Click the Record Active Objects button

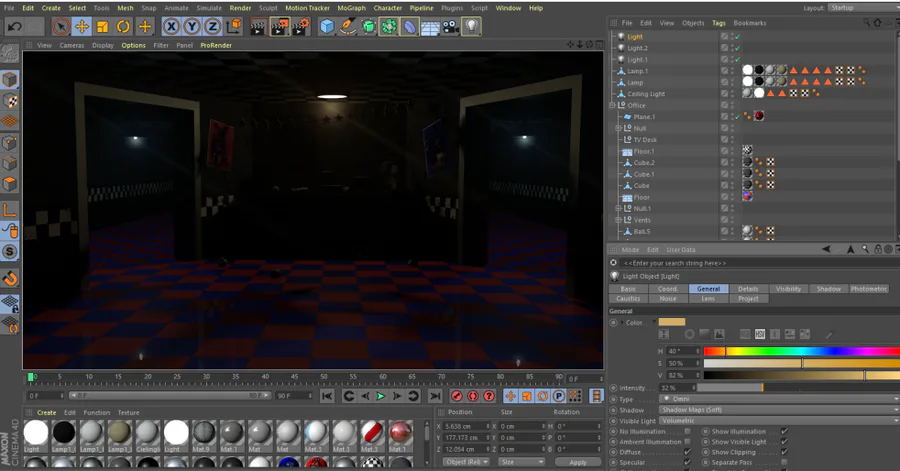[x=457, y=396]
